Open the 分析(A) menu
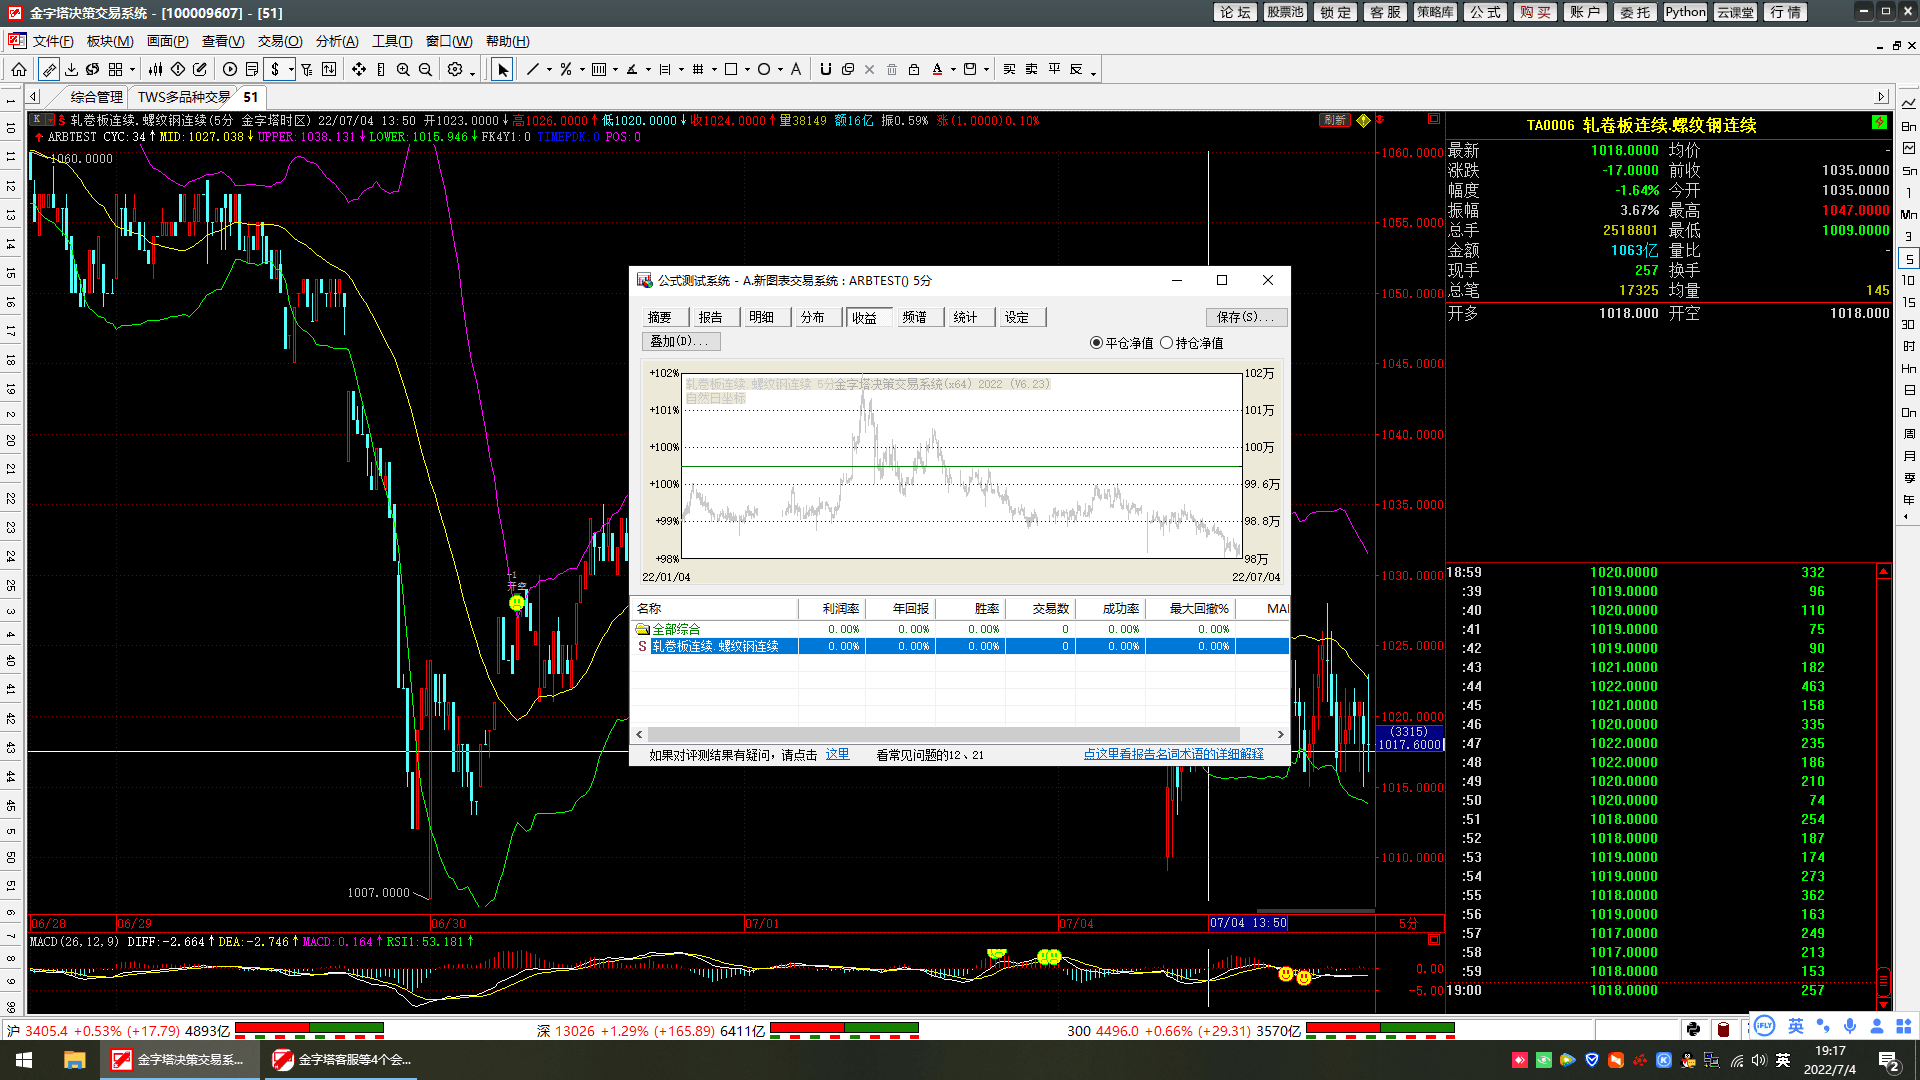Screen dimensions: 1920x1080 (336, 41)
